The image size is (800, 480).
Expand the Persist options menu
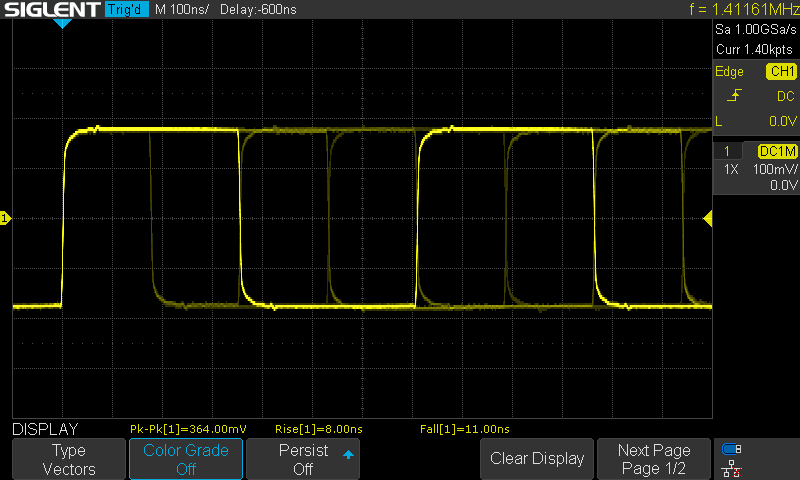point(303,459)
